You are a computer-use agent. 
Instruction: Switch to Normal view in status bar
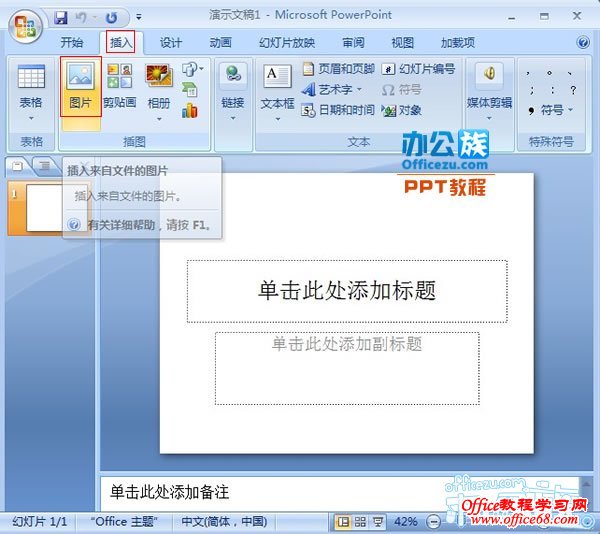(x=343, y=522)
